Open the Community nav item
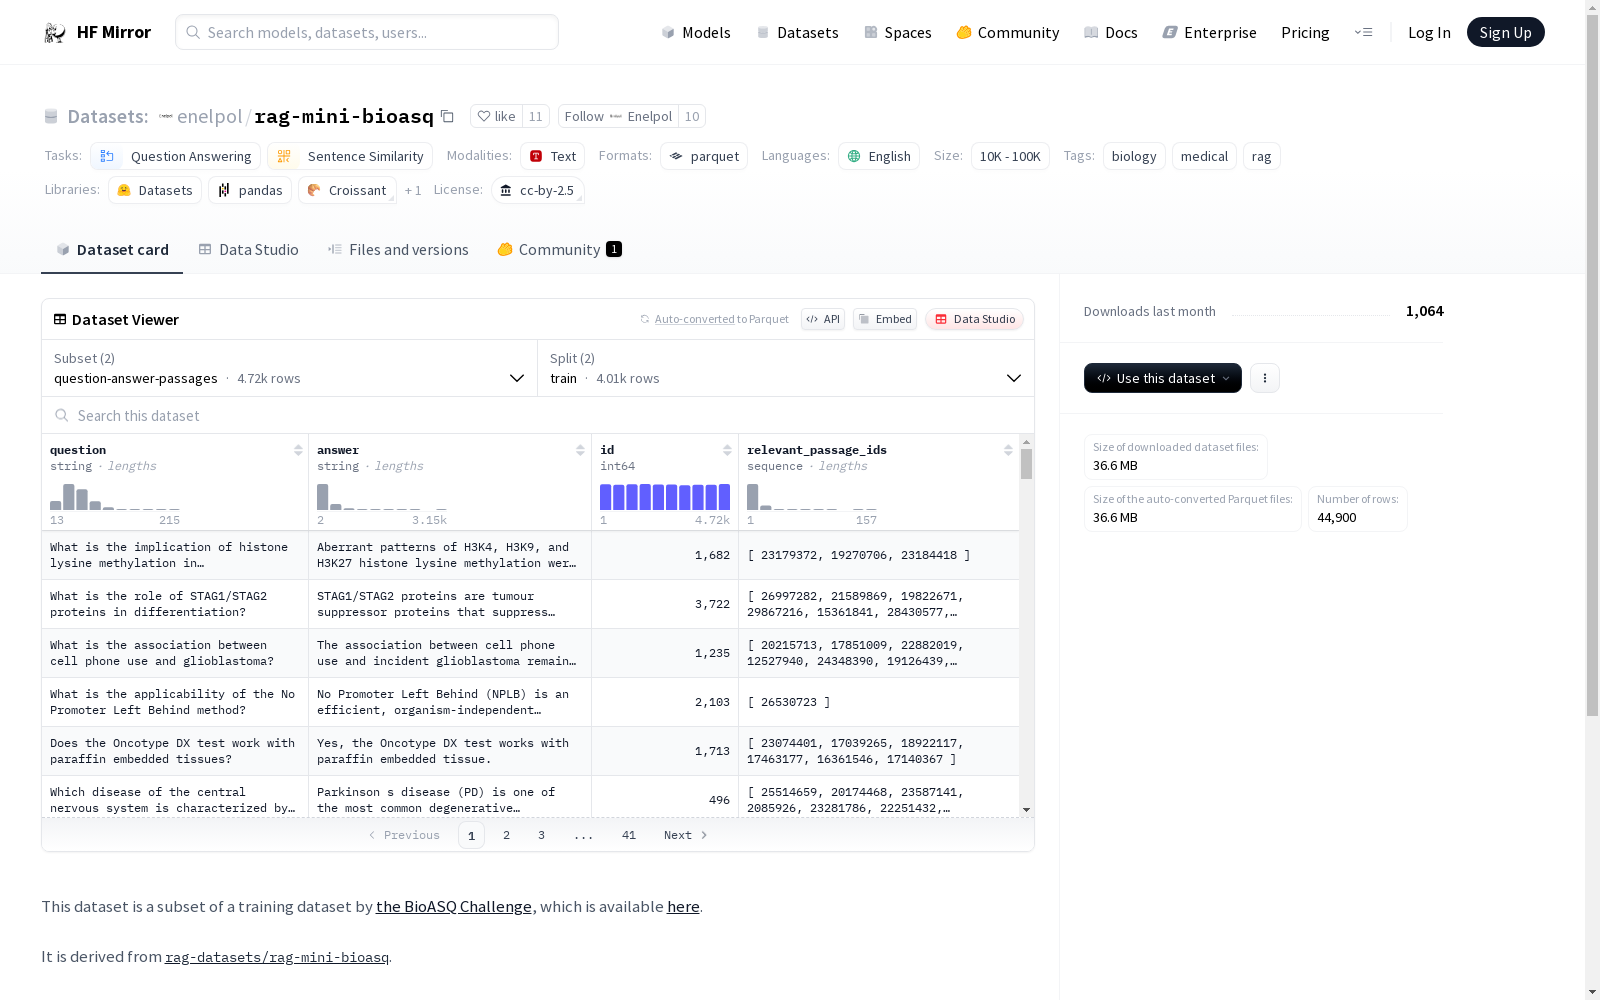Viewport: 1600px width, 1000px height. coord(1007,32)
